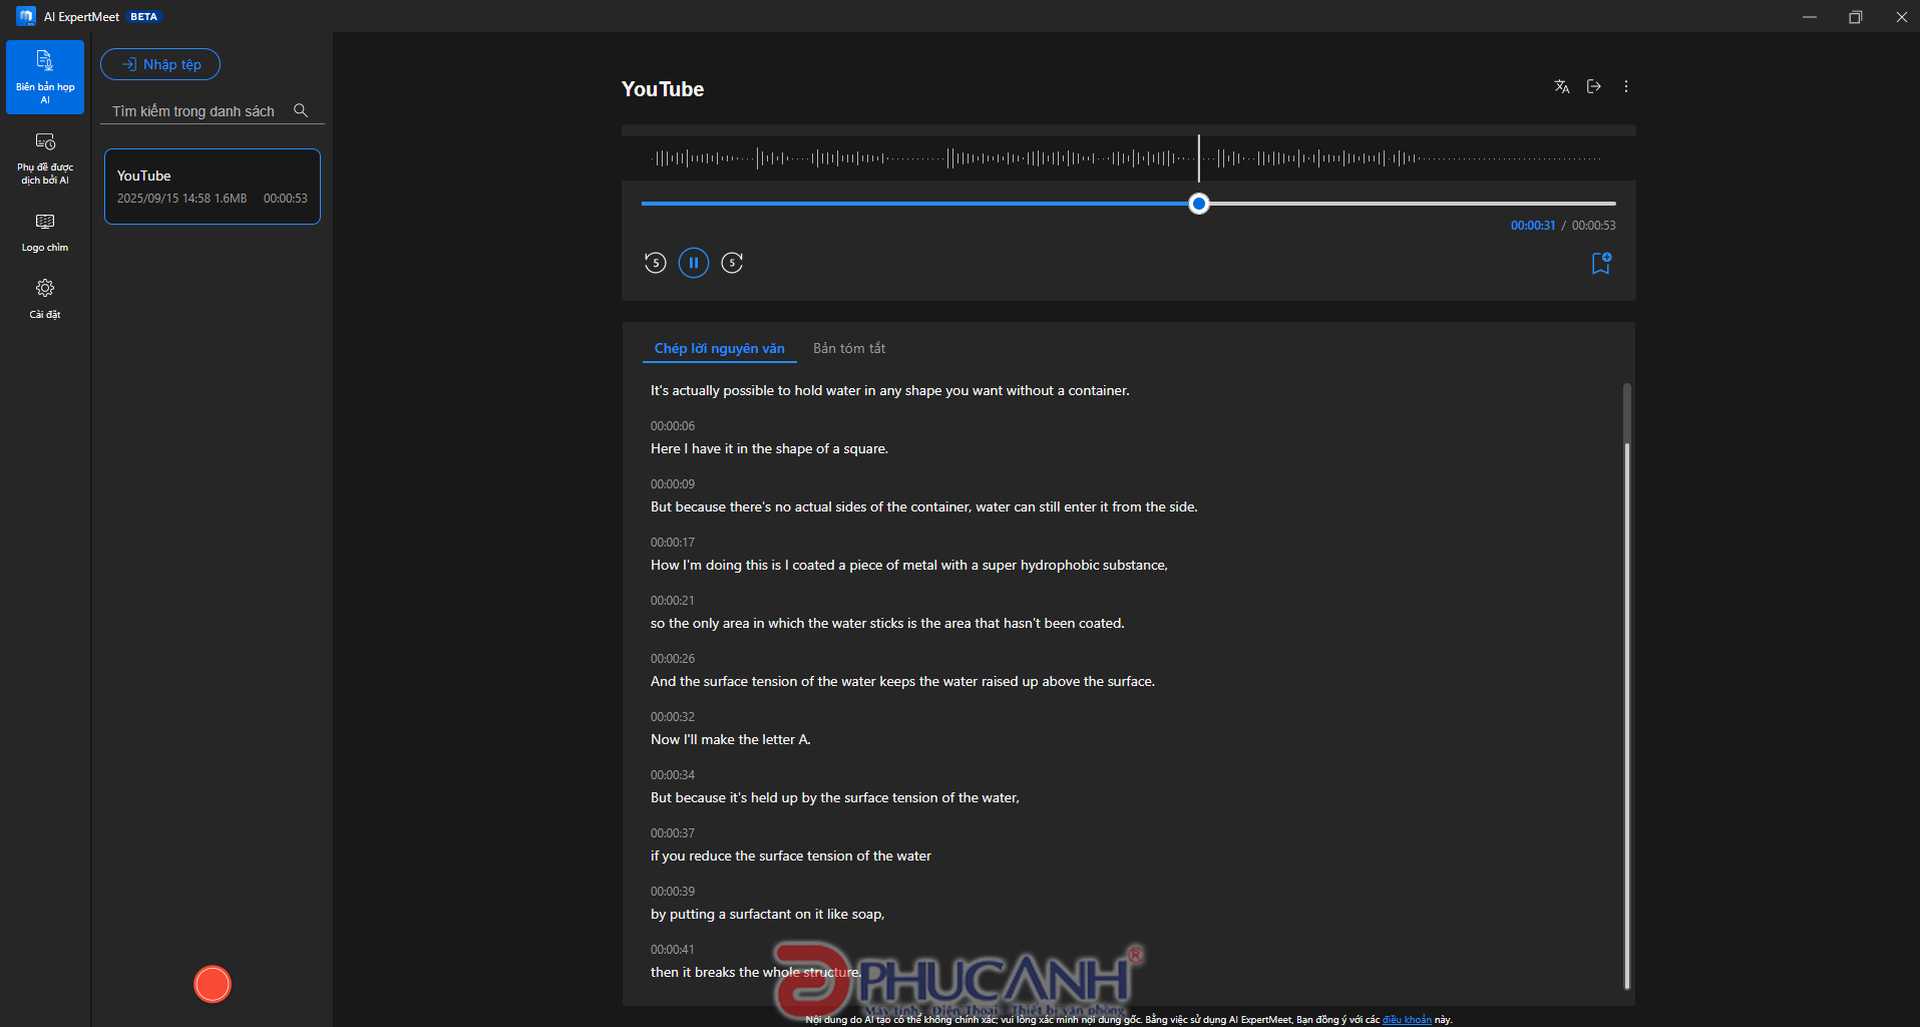Image resolution: width=1920 pixels, height=1027 pixels.
Task: Skip forward 5 seconds
Action: coord(732,263)
